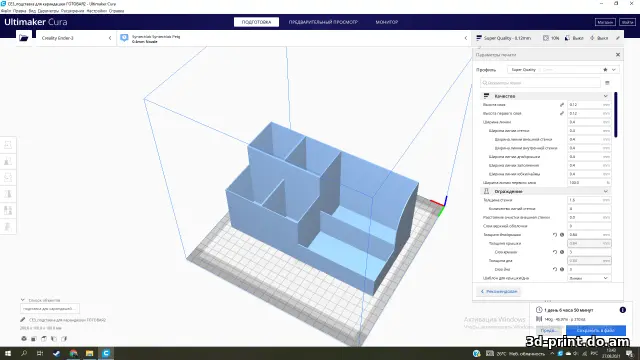Switch to left side view cube icon

click(x=54, y=339)
